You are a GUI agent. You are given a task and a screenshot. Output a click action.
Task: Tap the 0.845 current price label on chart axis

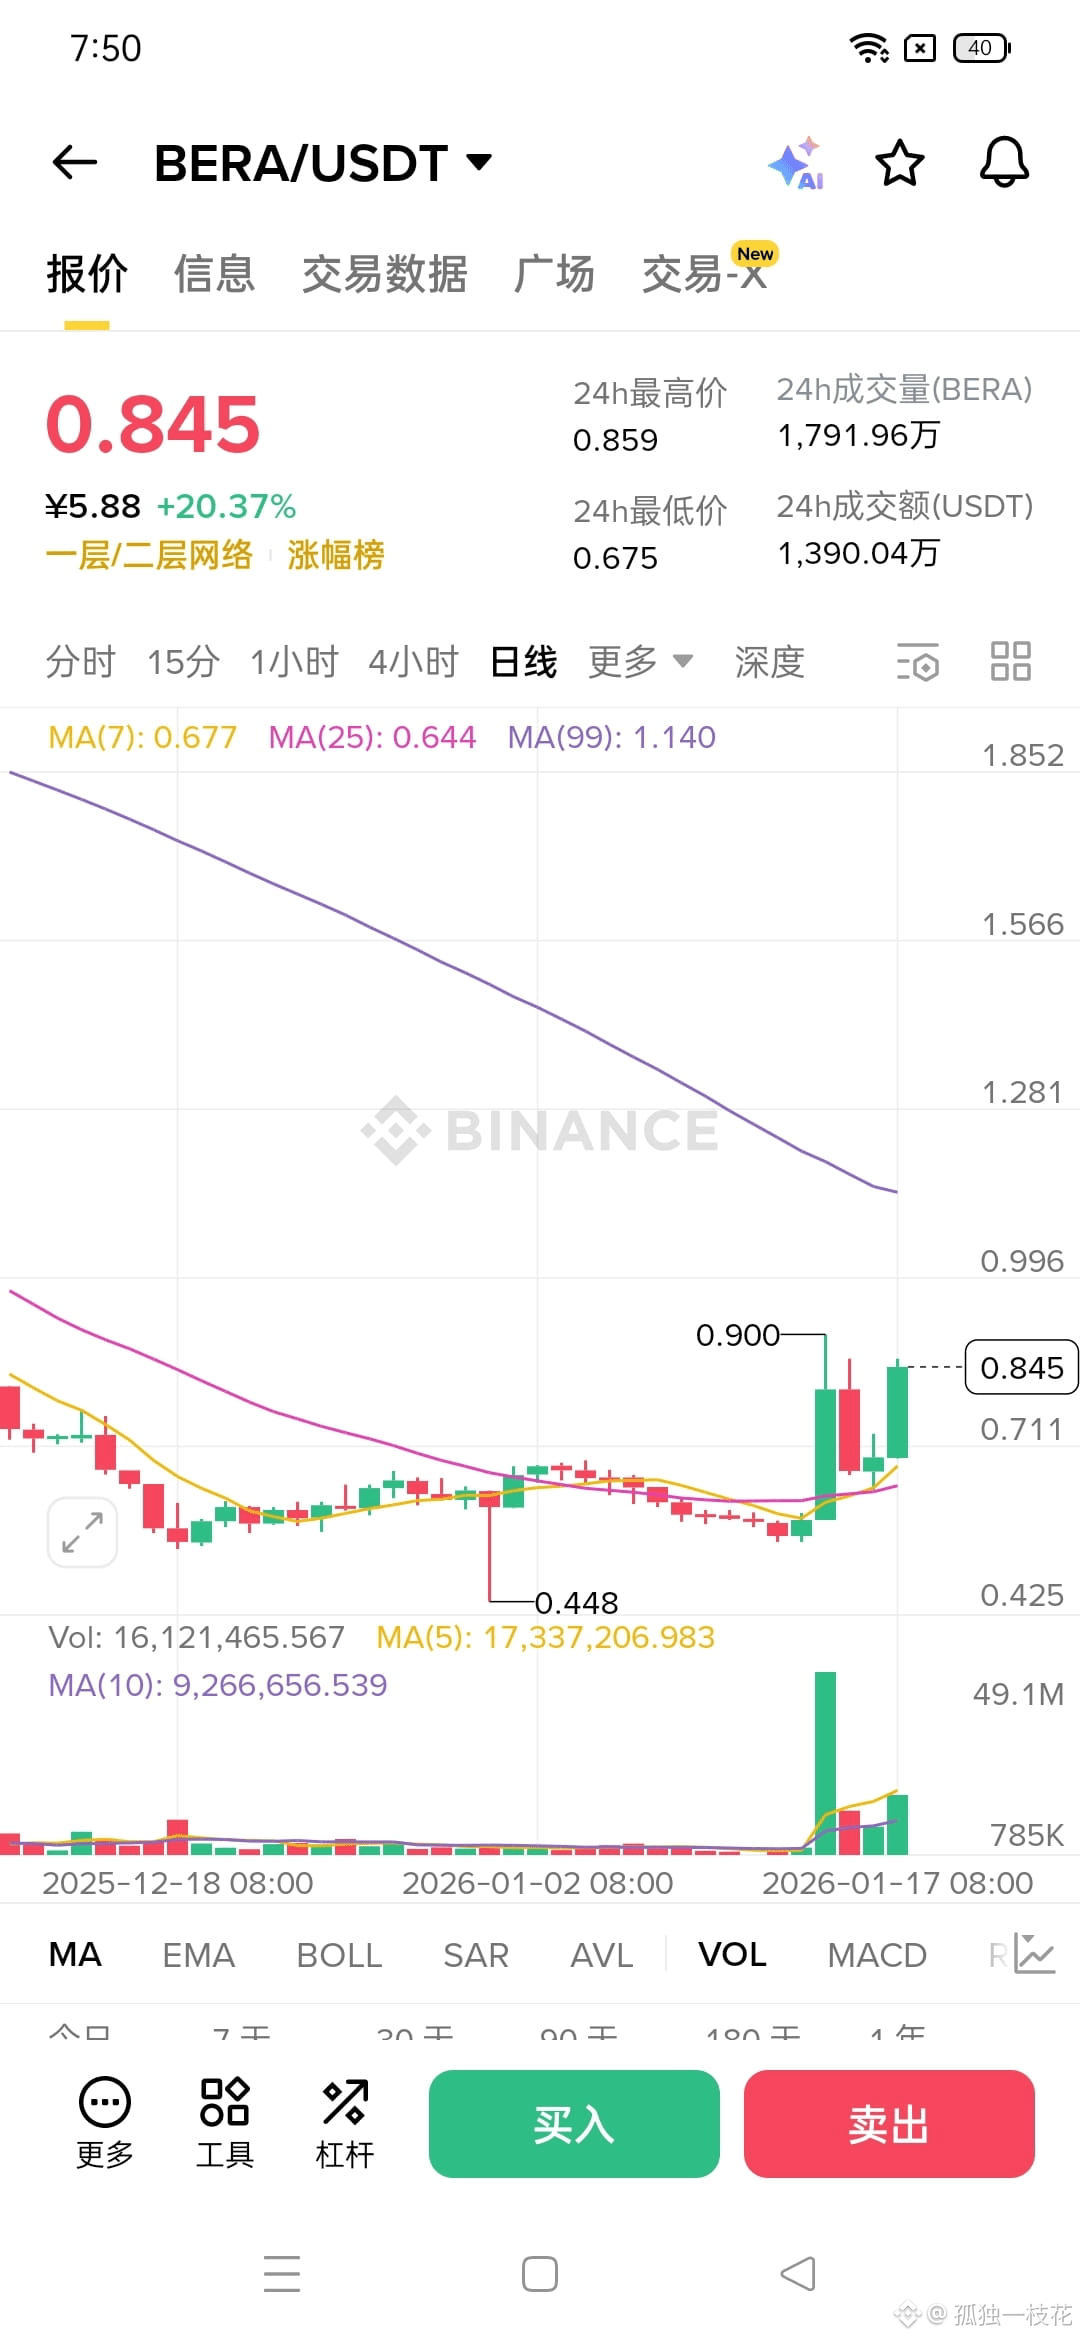point(1022,1367)
